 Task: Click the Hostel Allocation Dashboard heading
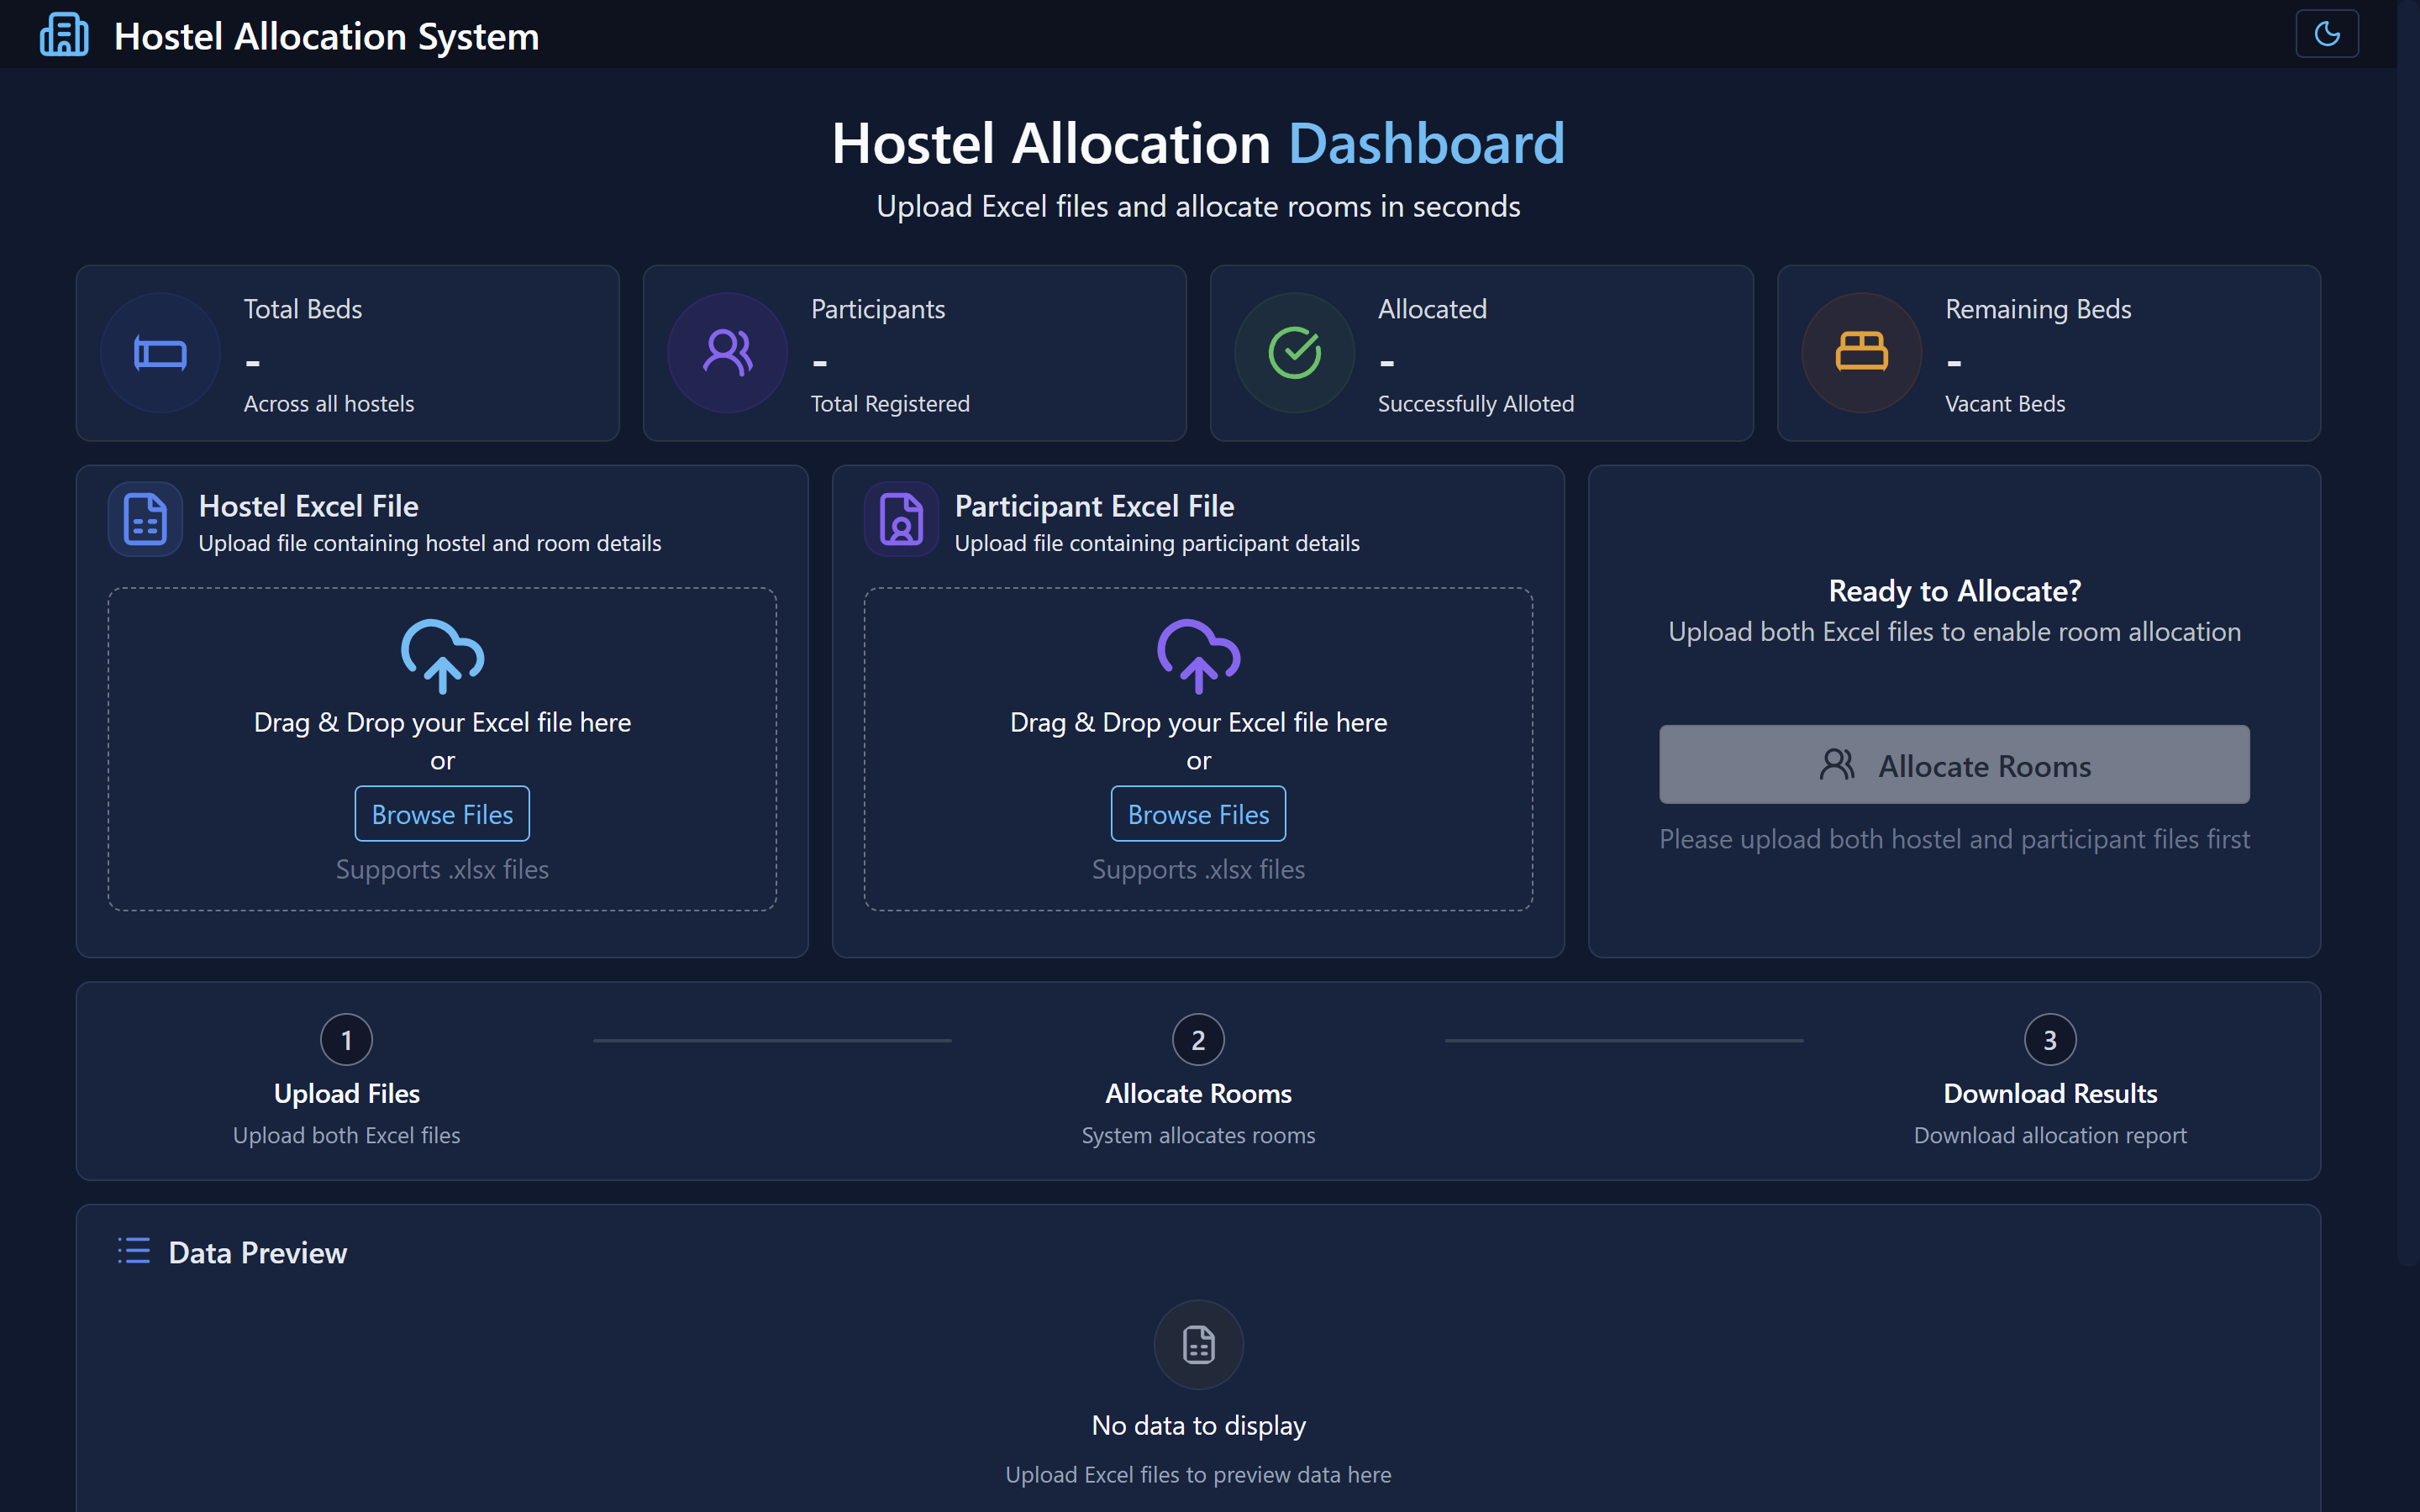click(1198, 143)
